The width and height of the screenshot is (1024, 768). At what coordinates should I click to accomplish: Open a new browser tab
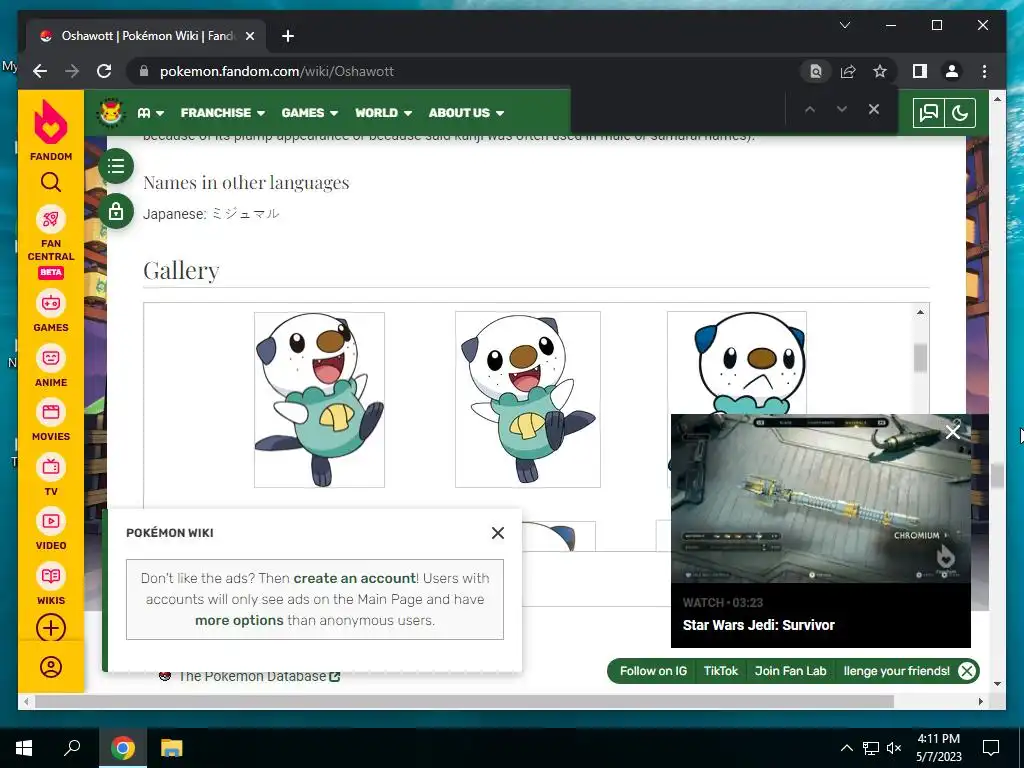(288, 36)
